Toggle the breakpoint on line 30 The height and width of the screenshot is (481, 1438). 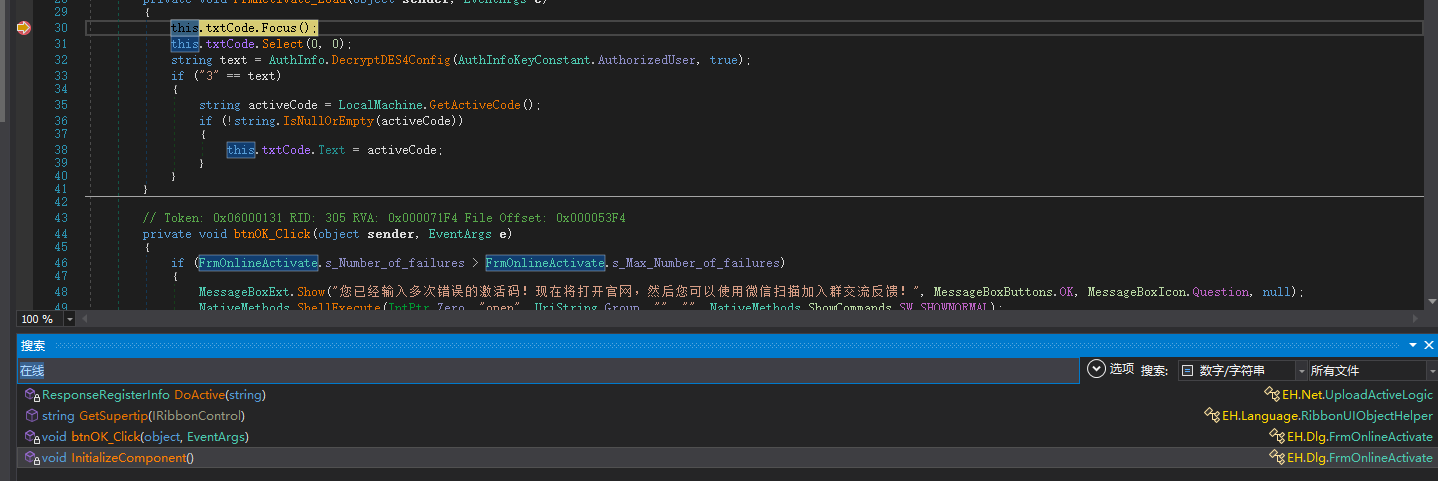pos(23,28)
